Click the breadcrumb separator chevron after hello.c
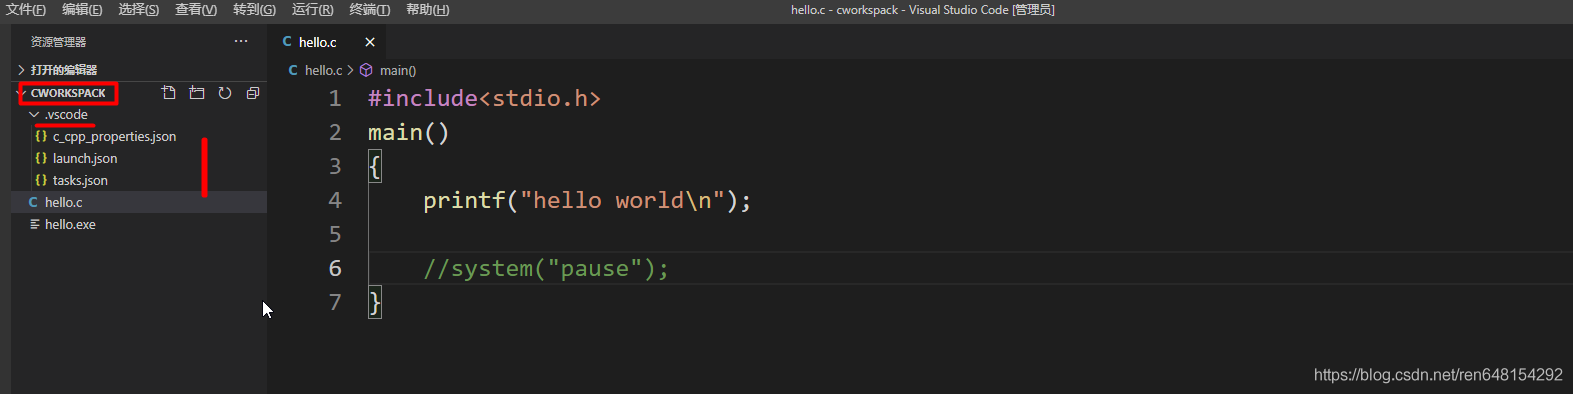The width and height of the screenshot is (1573, 394). pyautogui.click(x=351, y=70)
